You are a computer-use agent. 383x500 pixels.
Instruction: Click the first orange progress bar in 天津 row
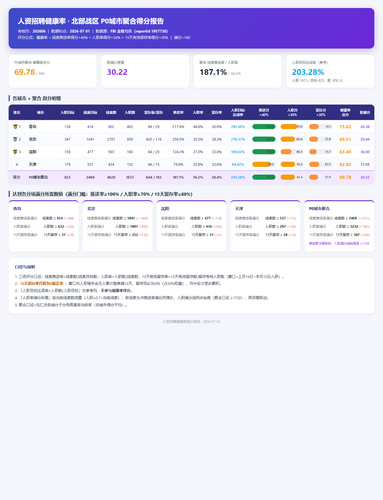click(x=263, y=164)
